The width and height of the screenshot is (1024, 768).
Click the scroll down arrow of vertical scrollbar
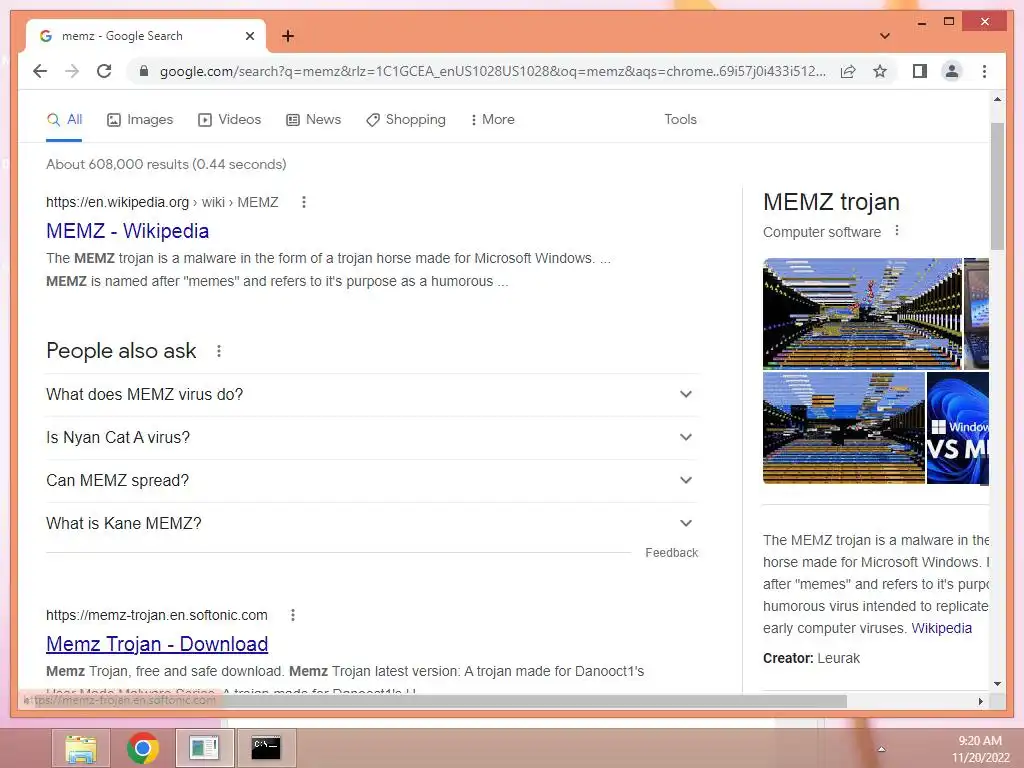click(997, 684)
